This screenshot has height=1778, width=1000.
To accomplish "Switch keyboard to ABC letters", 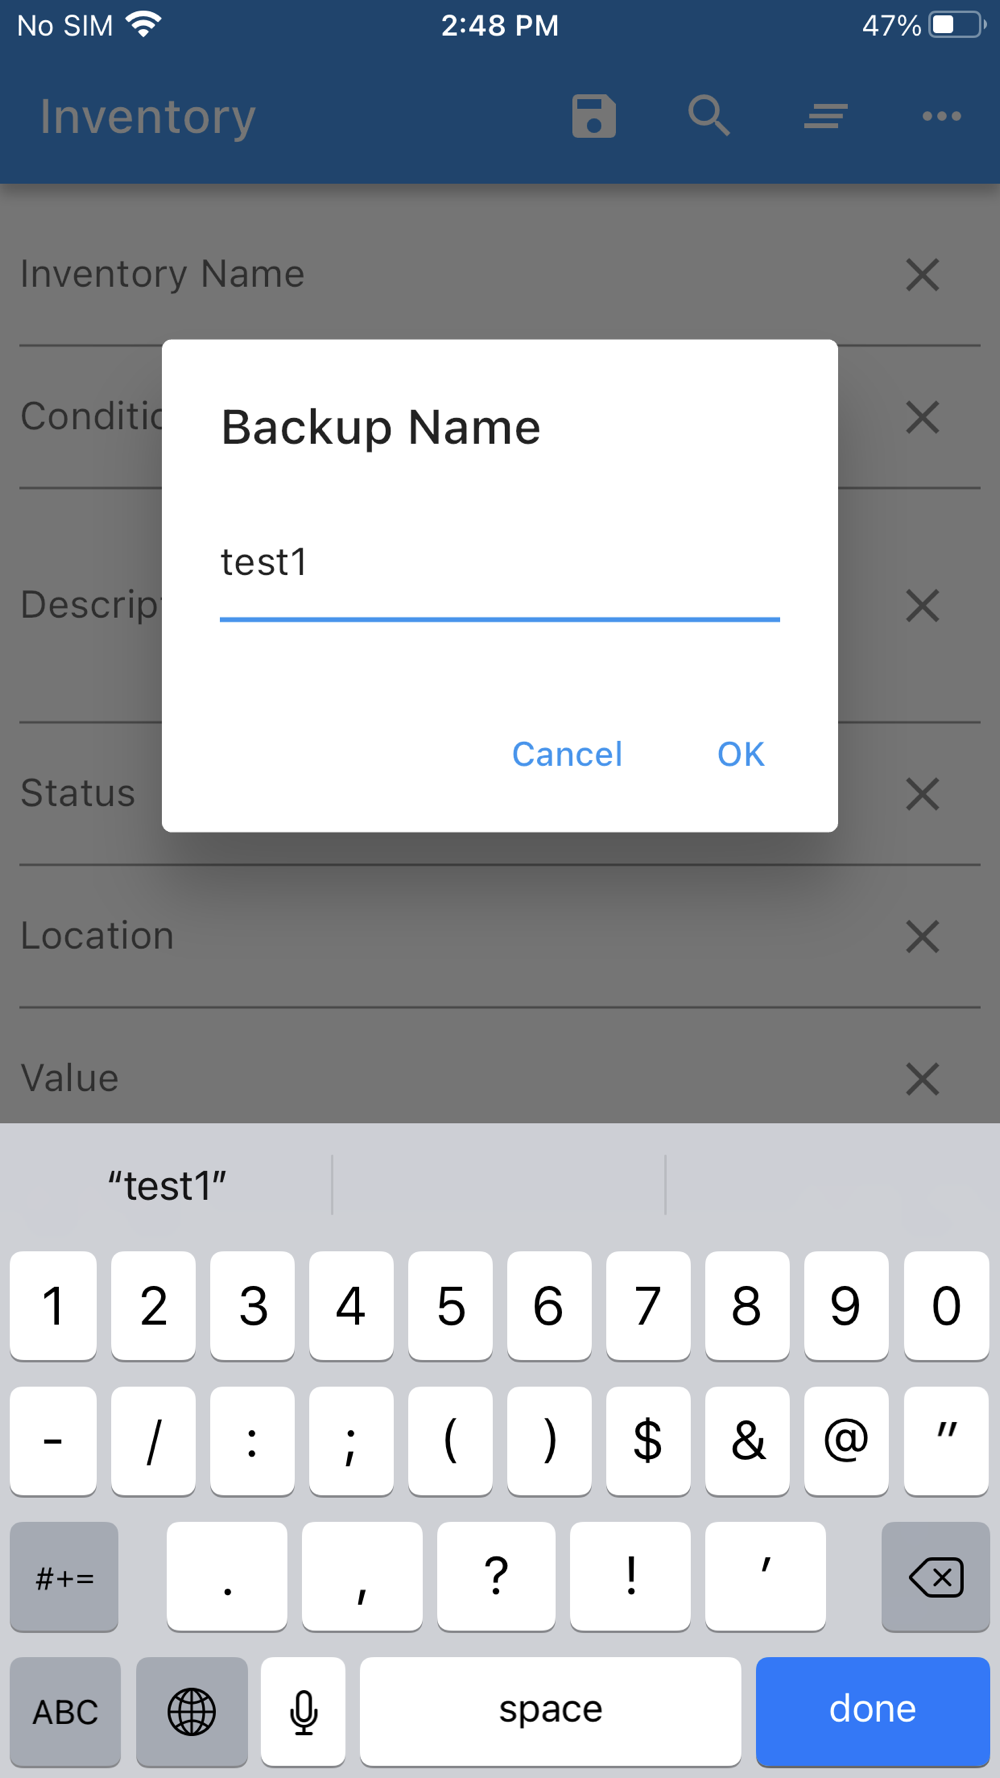I will [x=65, y=1711].
